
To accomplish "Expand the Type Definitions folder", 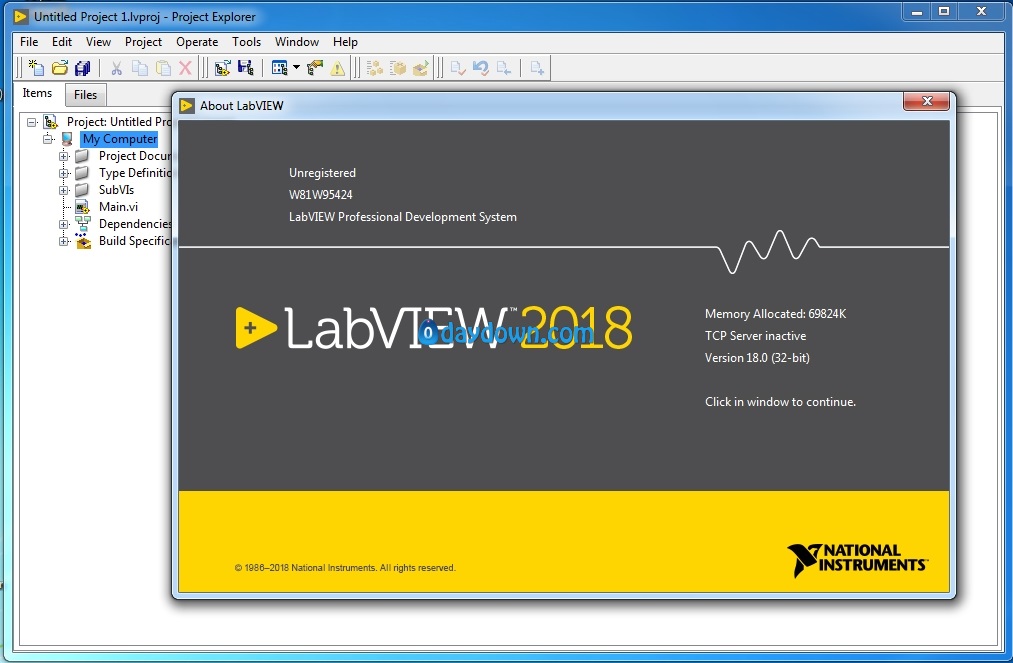I will [64, 173].
